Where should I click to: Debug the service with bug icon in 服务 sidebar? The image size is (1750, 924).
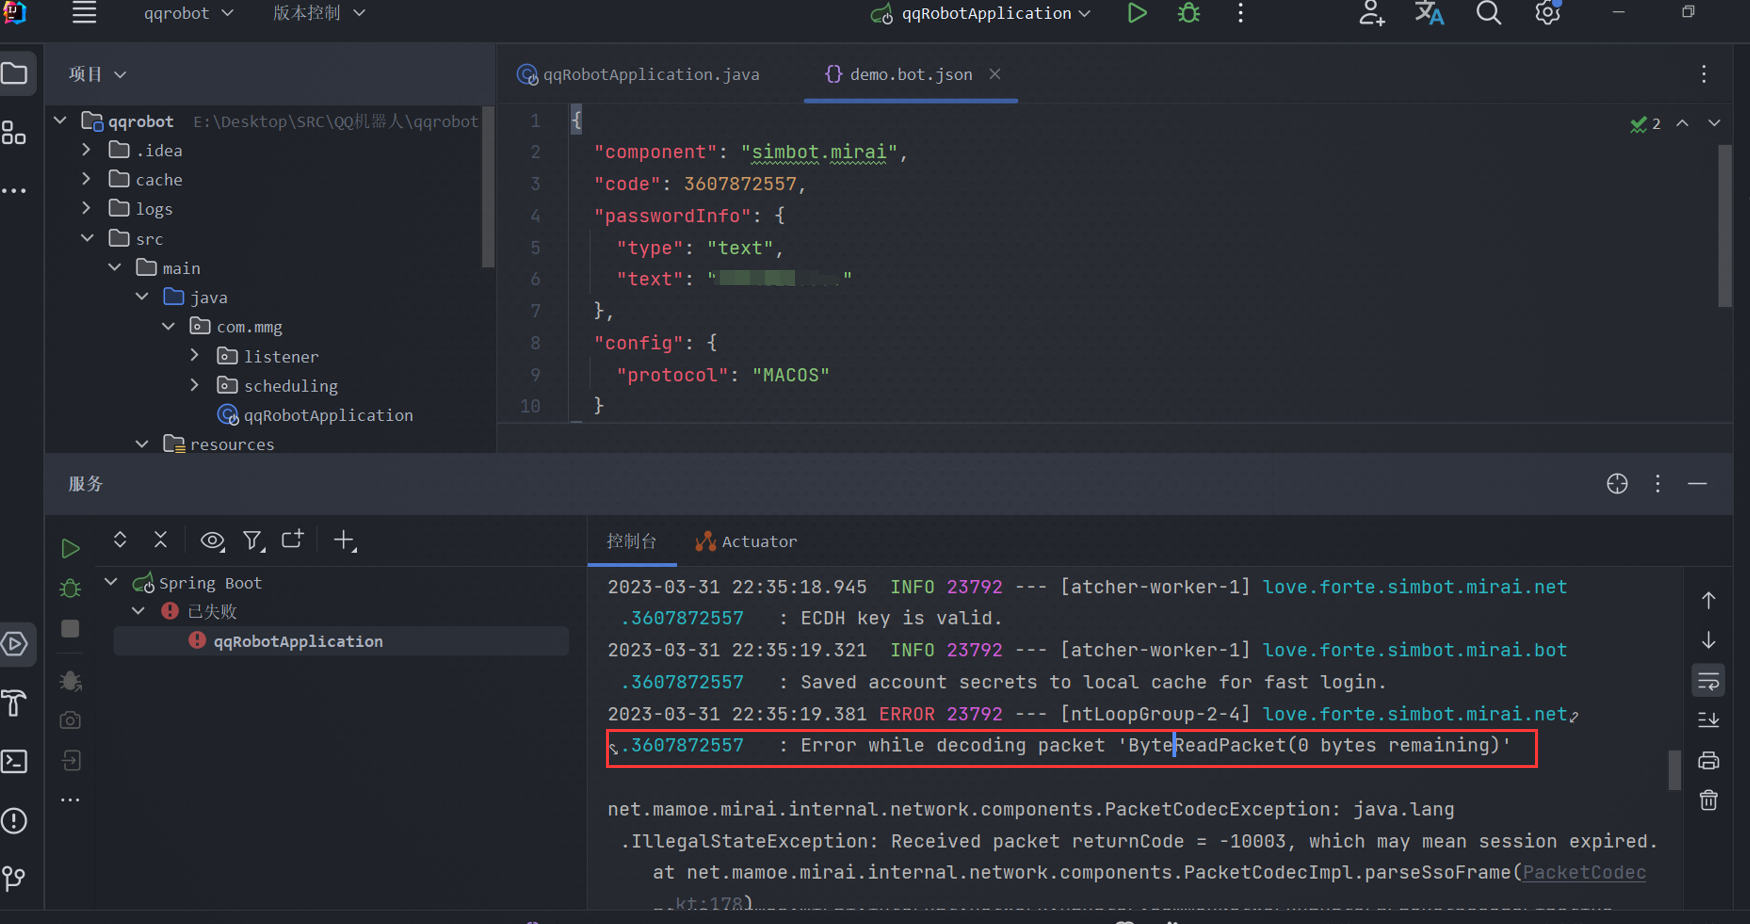70,589
